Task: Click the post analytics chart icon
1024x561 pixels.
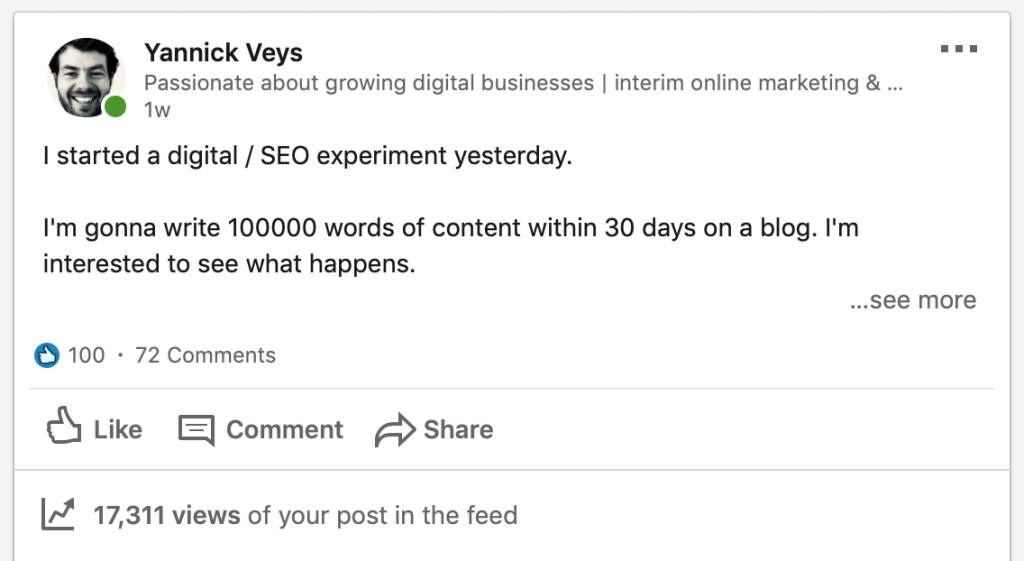Action: 58,514
